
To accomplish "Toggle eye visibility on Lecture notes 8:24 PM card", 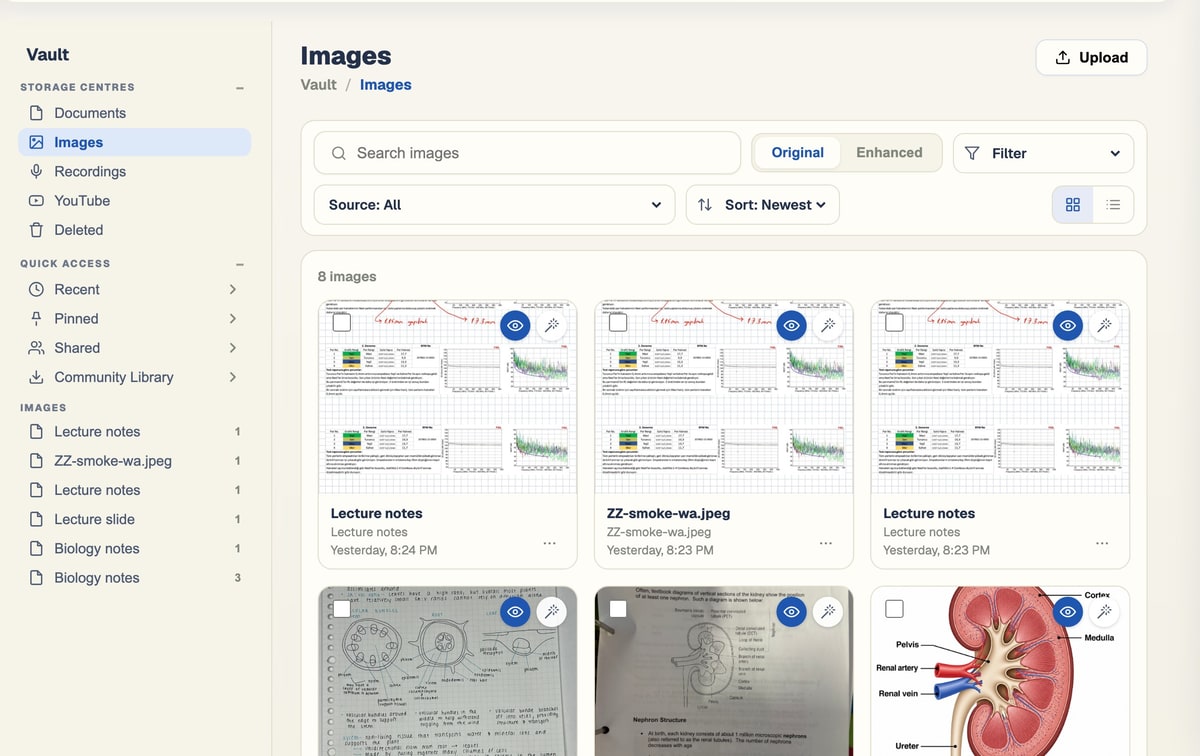I will coord(515,325).
